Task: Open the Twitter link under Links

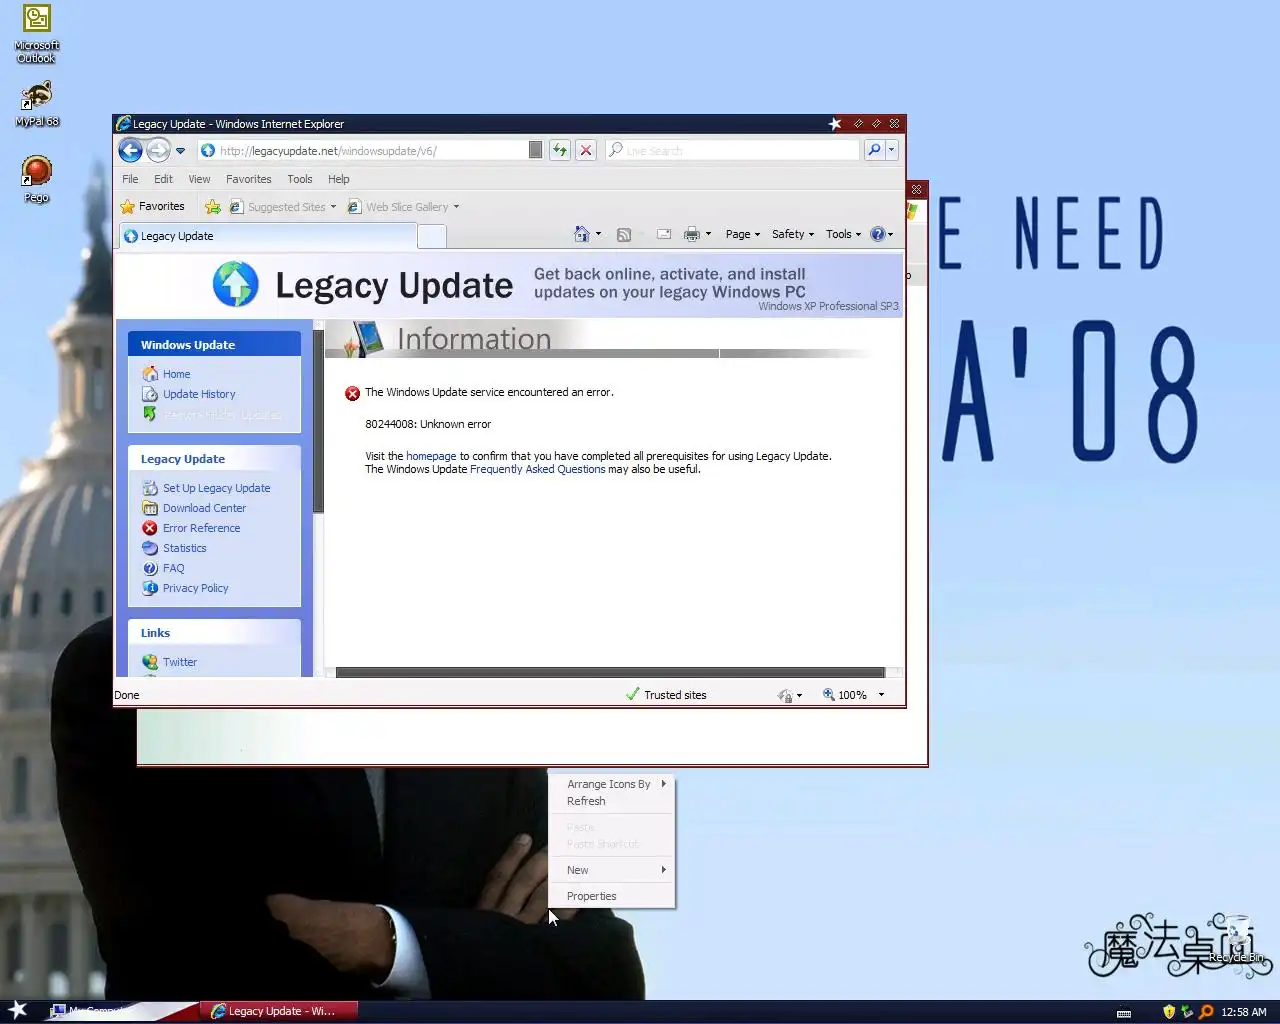Action: coord(179,662)
